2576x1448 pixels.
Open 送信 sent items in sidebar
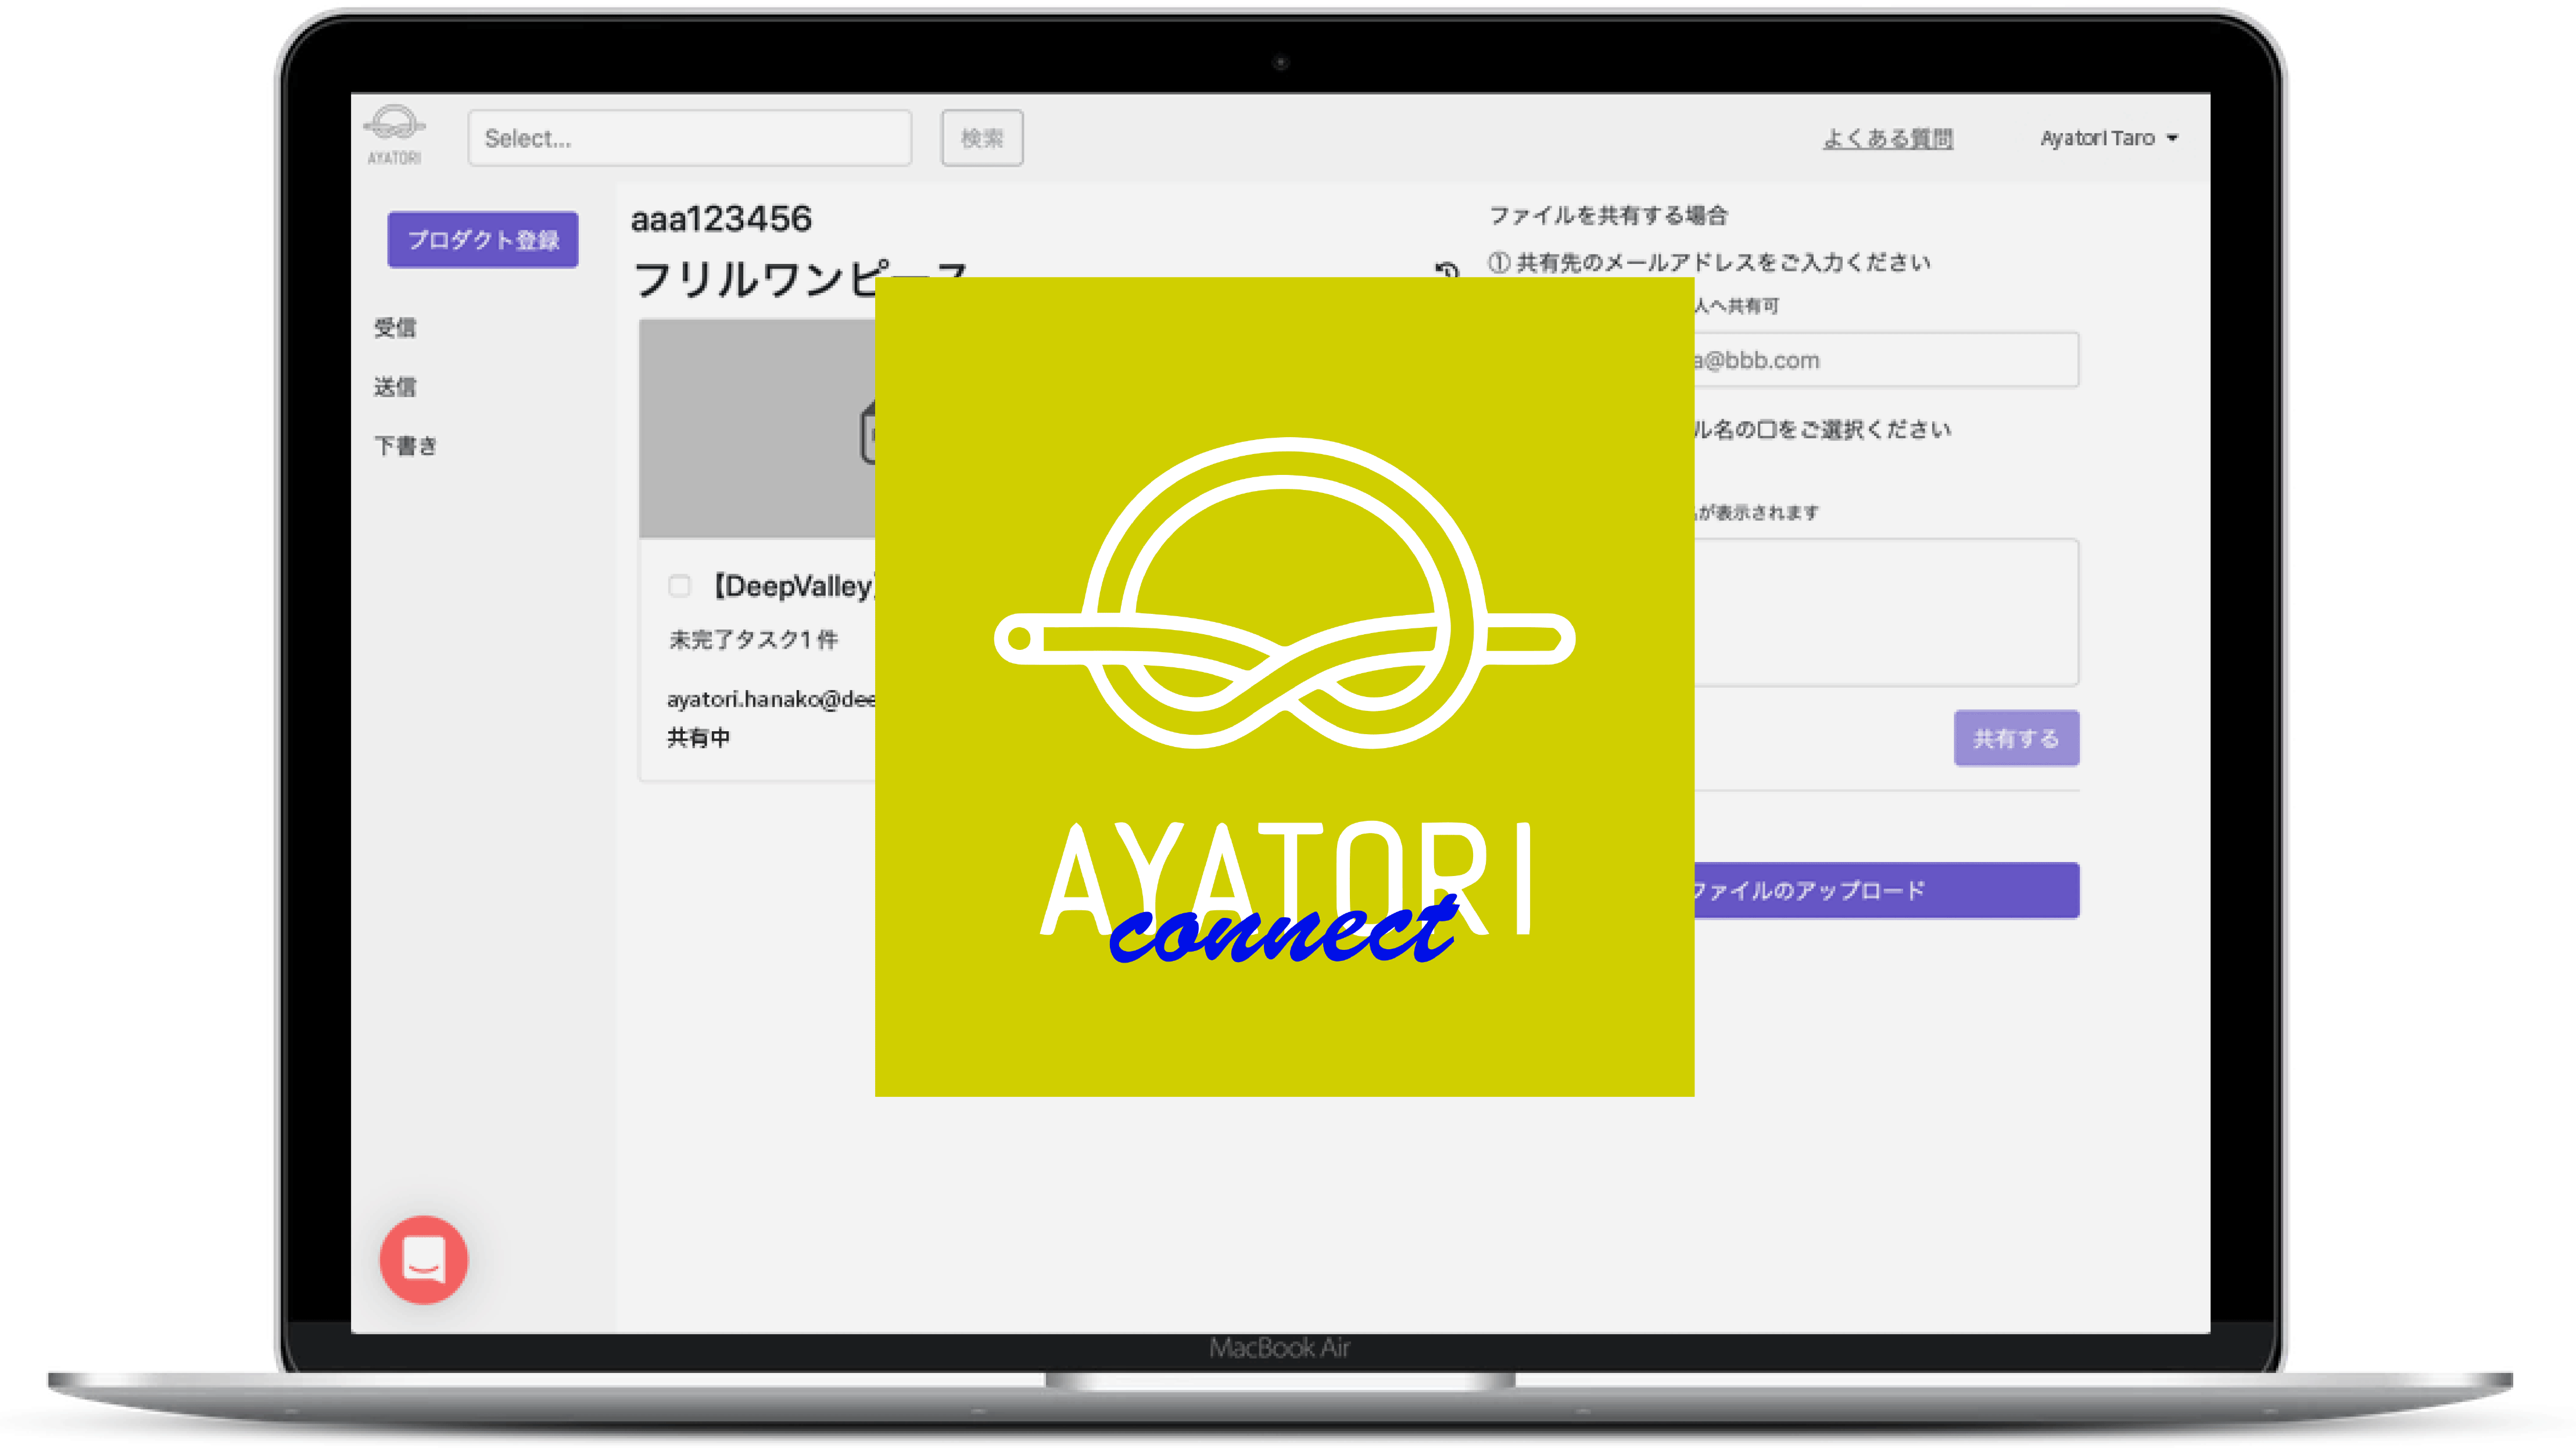395,387
